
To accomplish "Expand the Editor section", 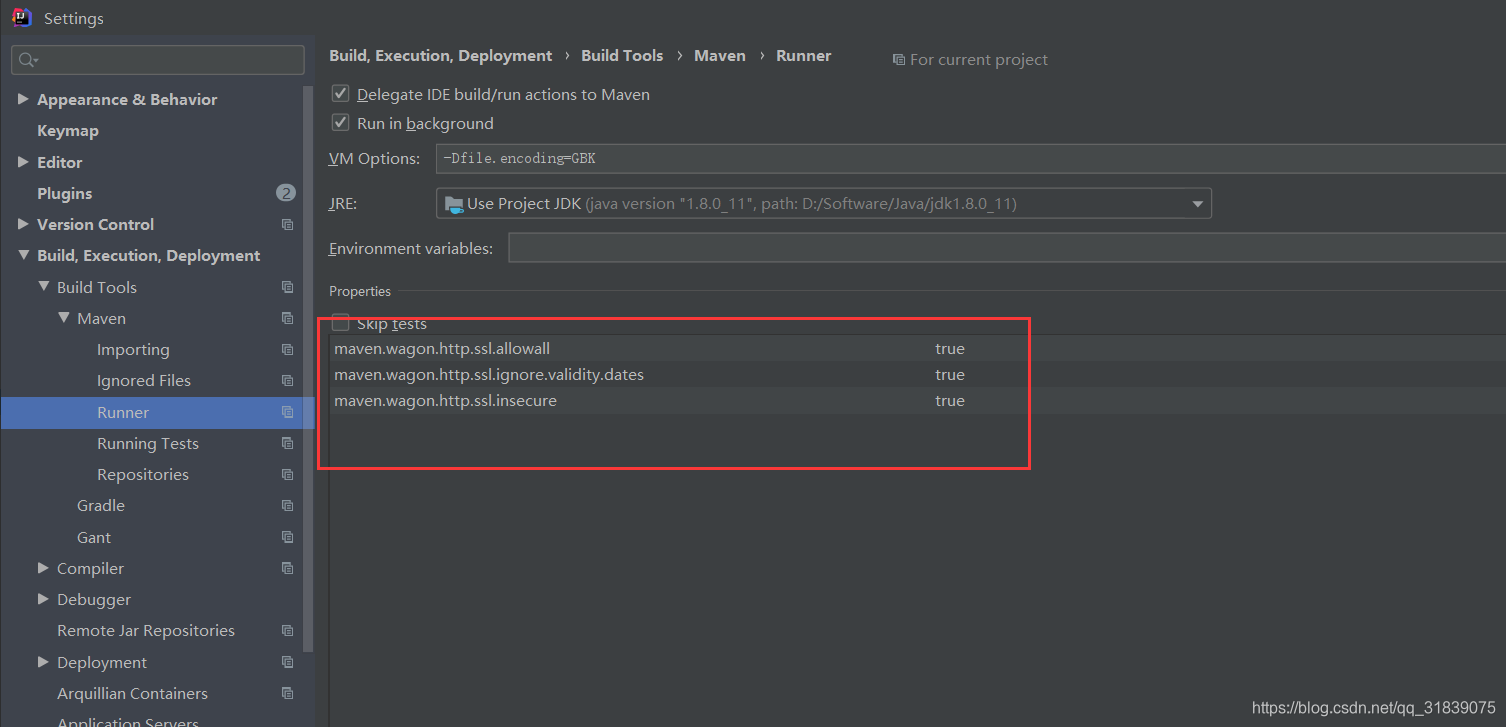I will (x=23, y=162).
